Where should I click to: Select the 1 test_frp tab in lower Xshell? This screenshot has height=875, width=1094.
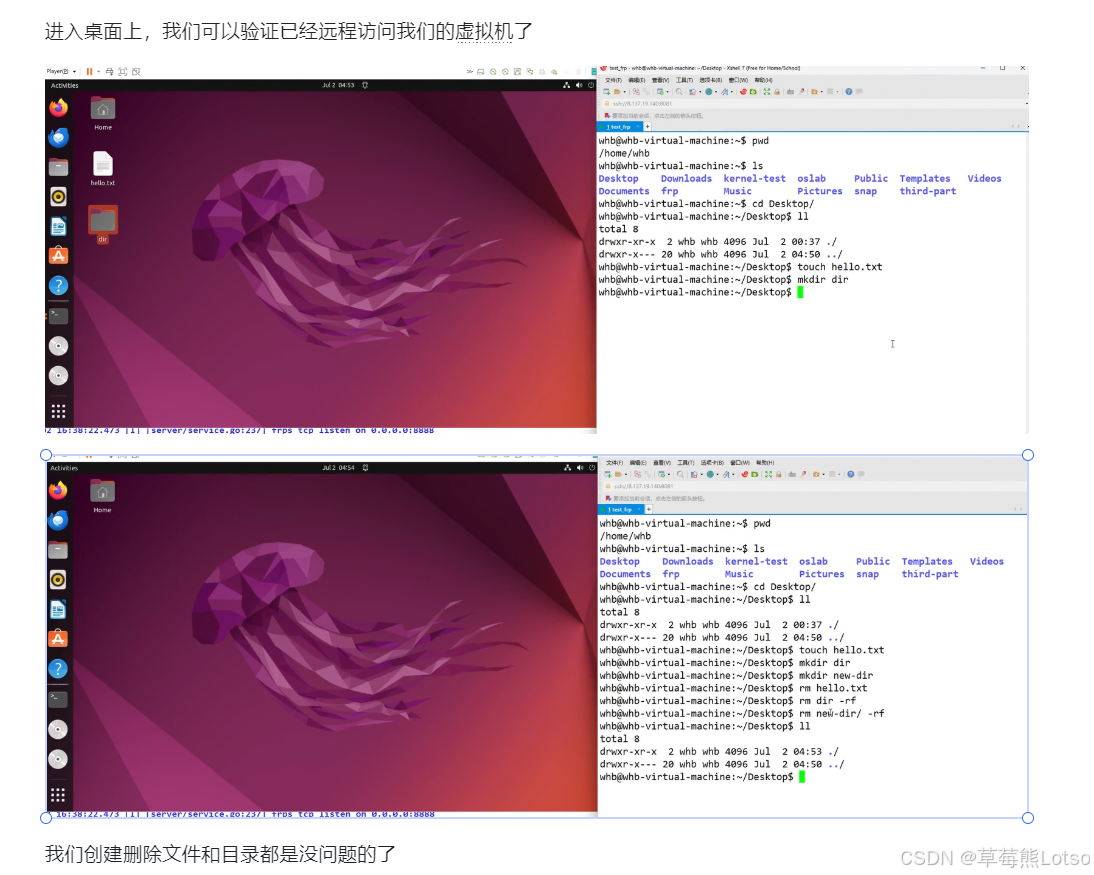click(x=620, y=509)
